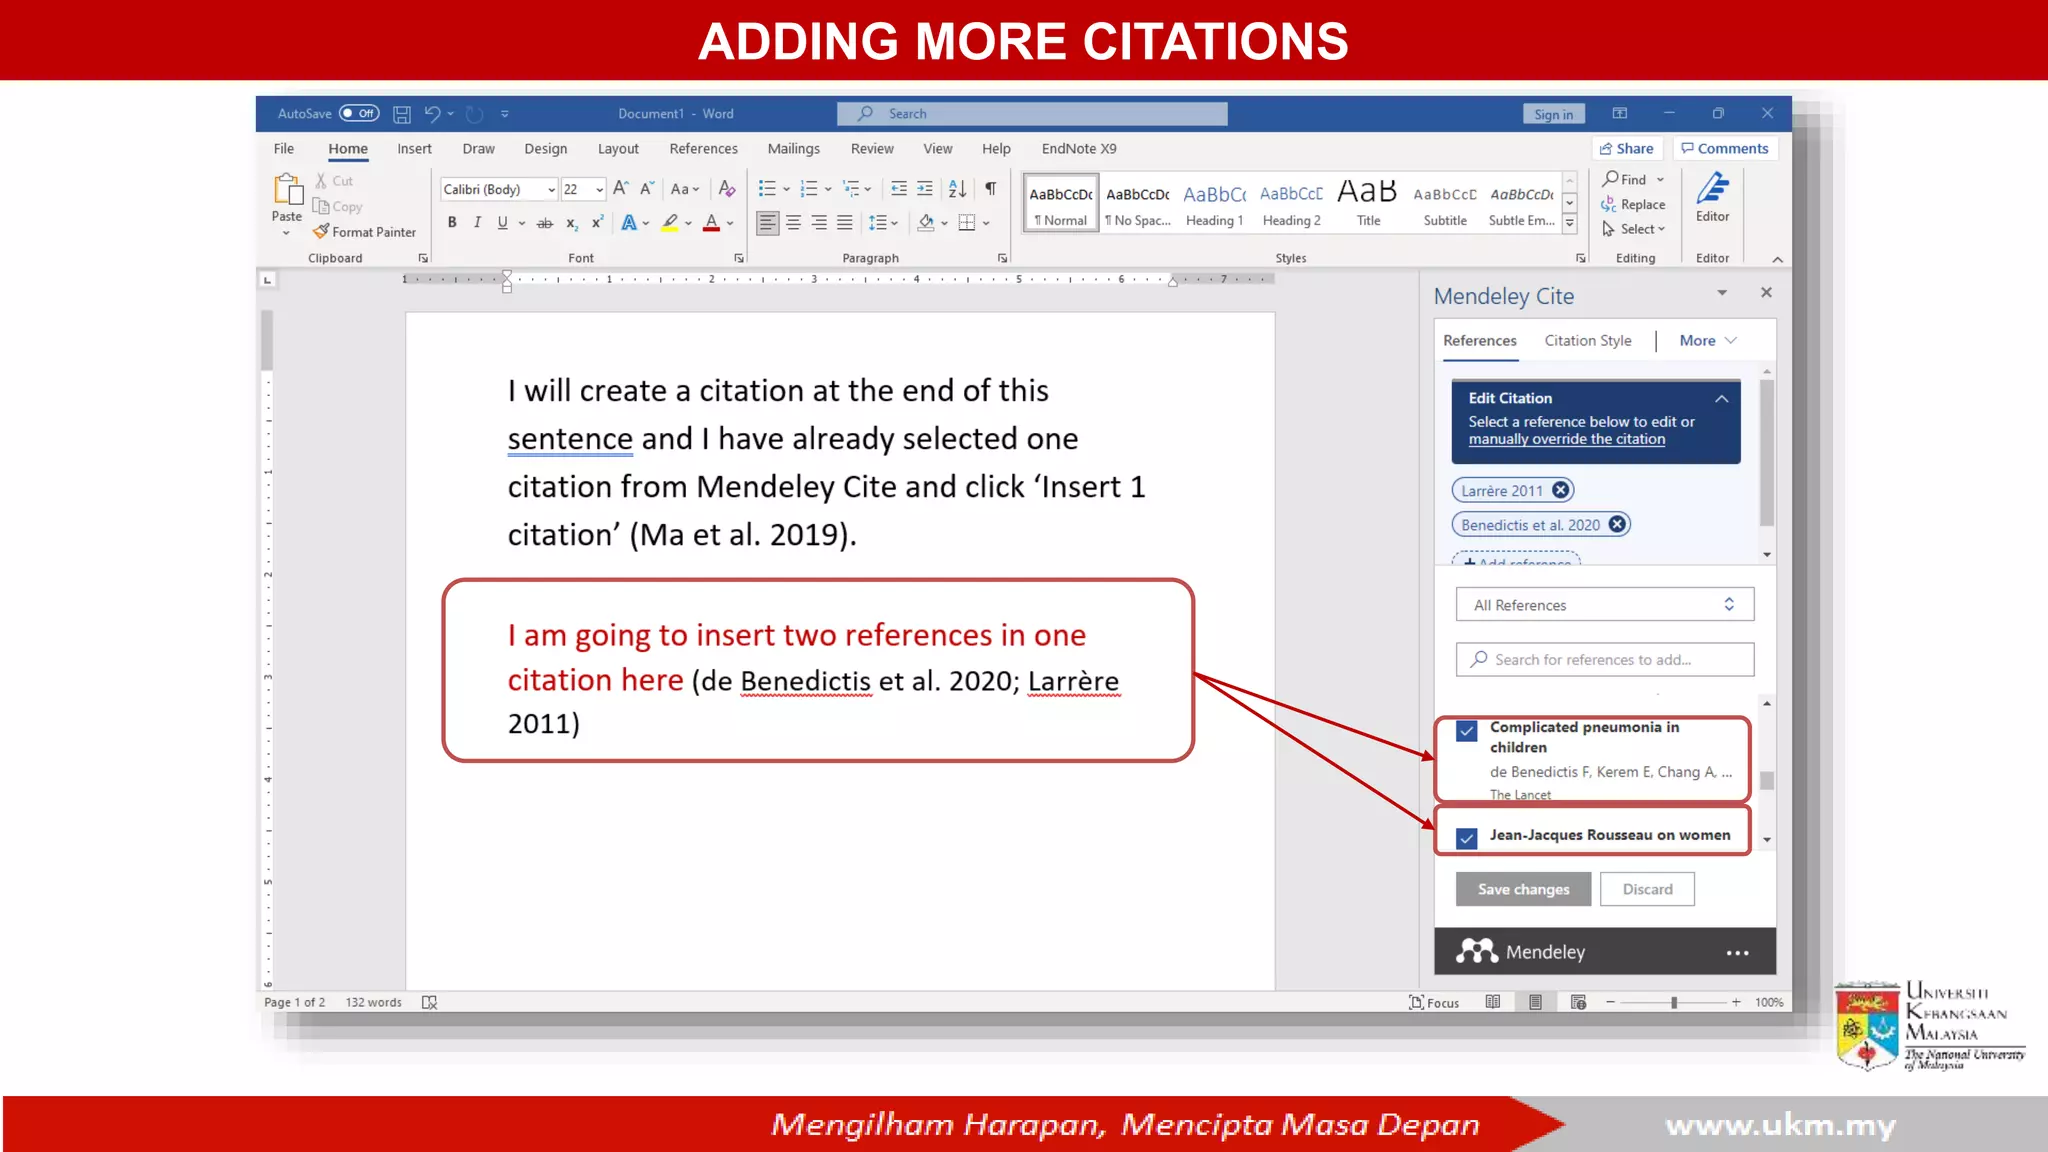
Task: Apply Strikethrough formatting
Action: coord(544,222)
